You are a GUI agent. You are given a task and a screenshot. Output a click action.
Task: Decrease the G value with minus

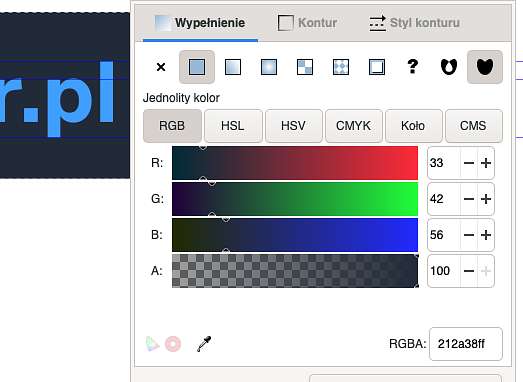pos(469,199)
